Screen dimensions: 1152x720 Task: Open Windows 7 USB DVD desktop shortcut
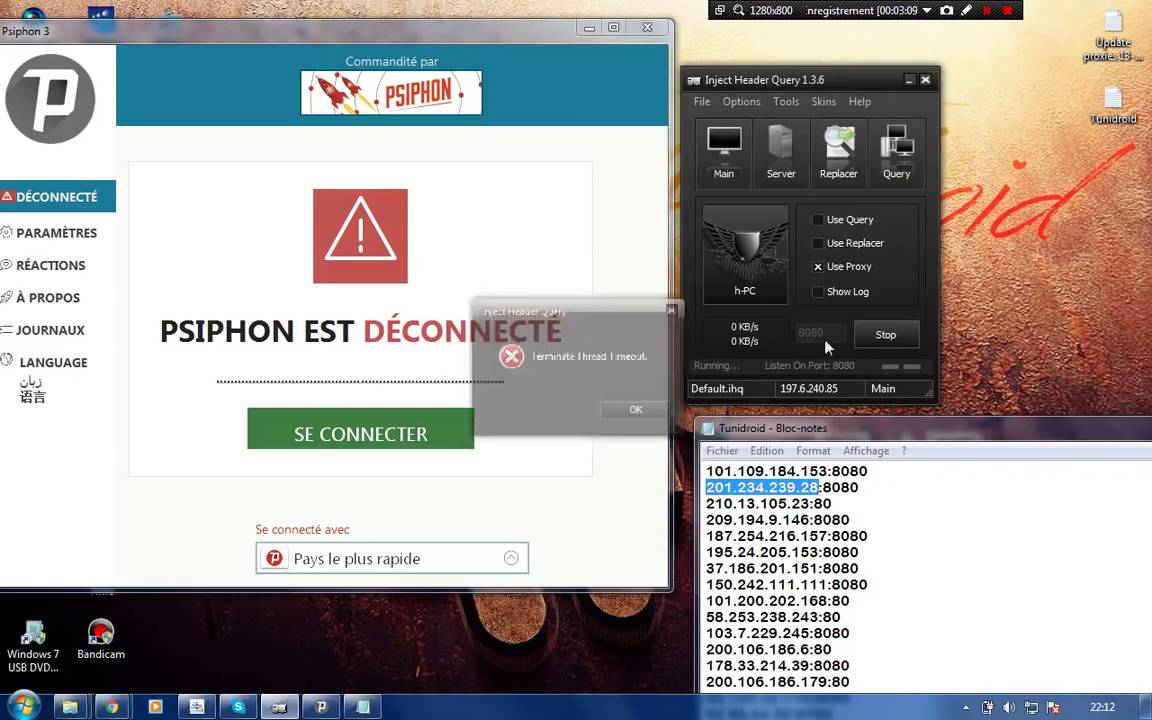[33, 647]
